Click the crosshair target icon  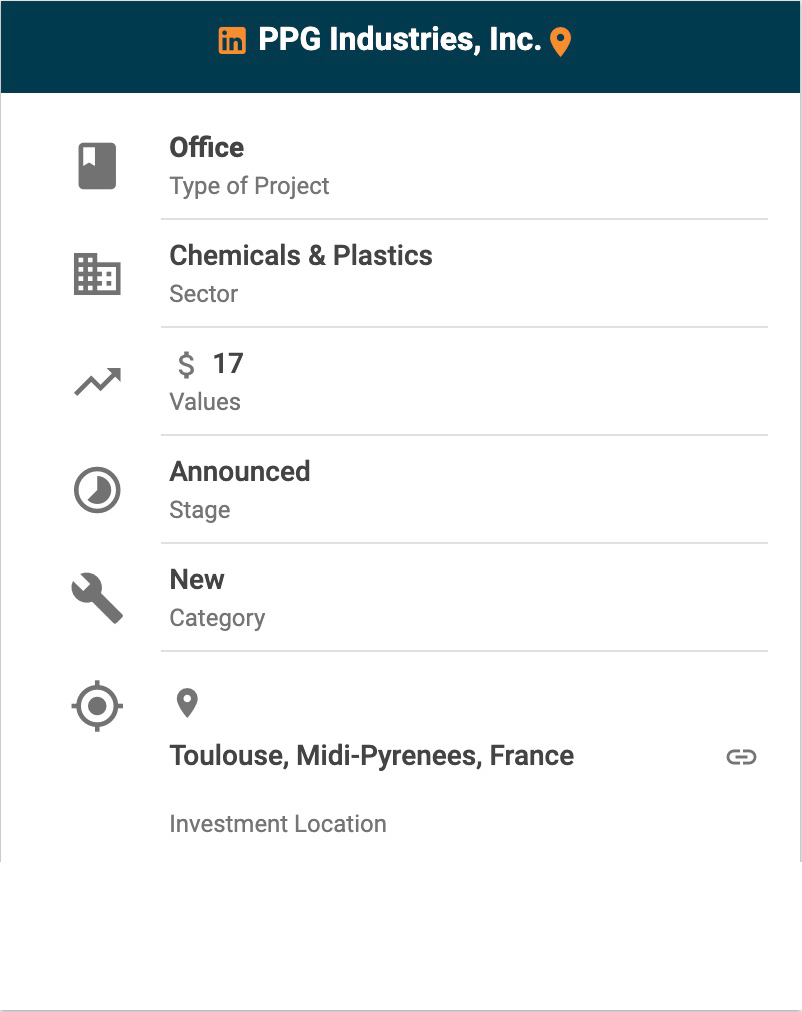97,707
